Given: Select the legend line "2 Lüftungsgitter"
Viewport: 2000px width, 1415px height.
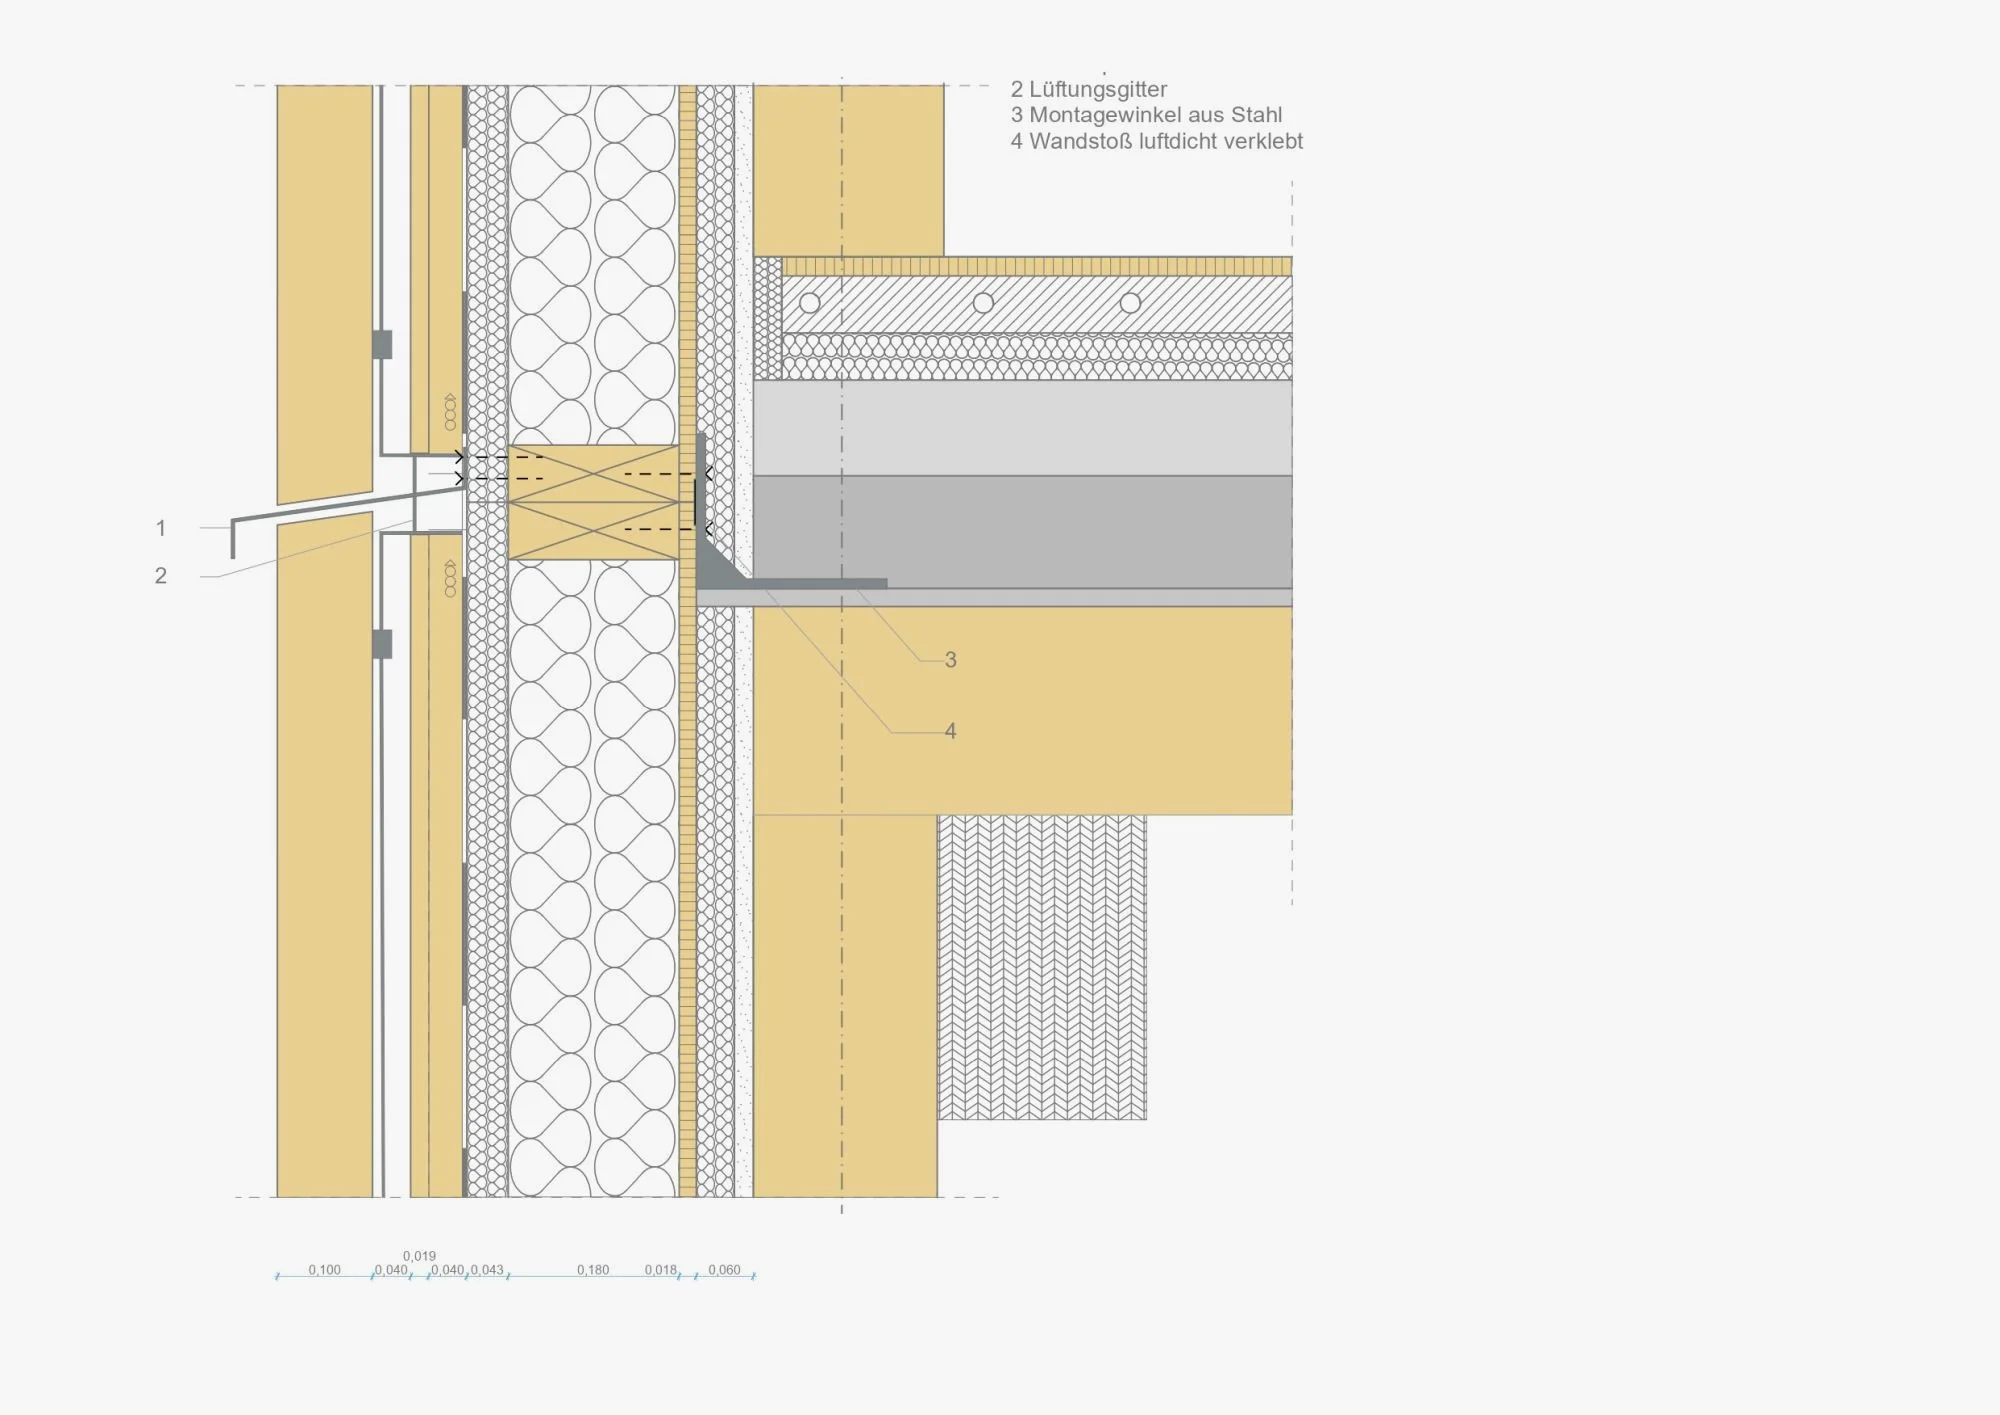Looking at the screenshot, I should [x=1089, y=89].
